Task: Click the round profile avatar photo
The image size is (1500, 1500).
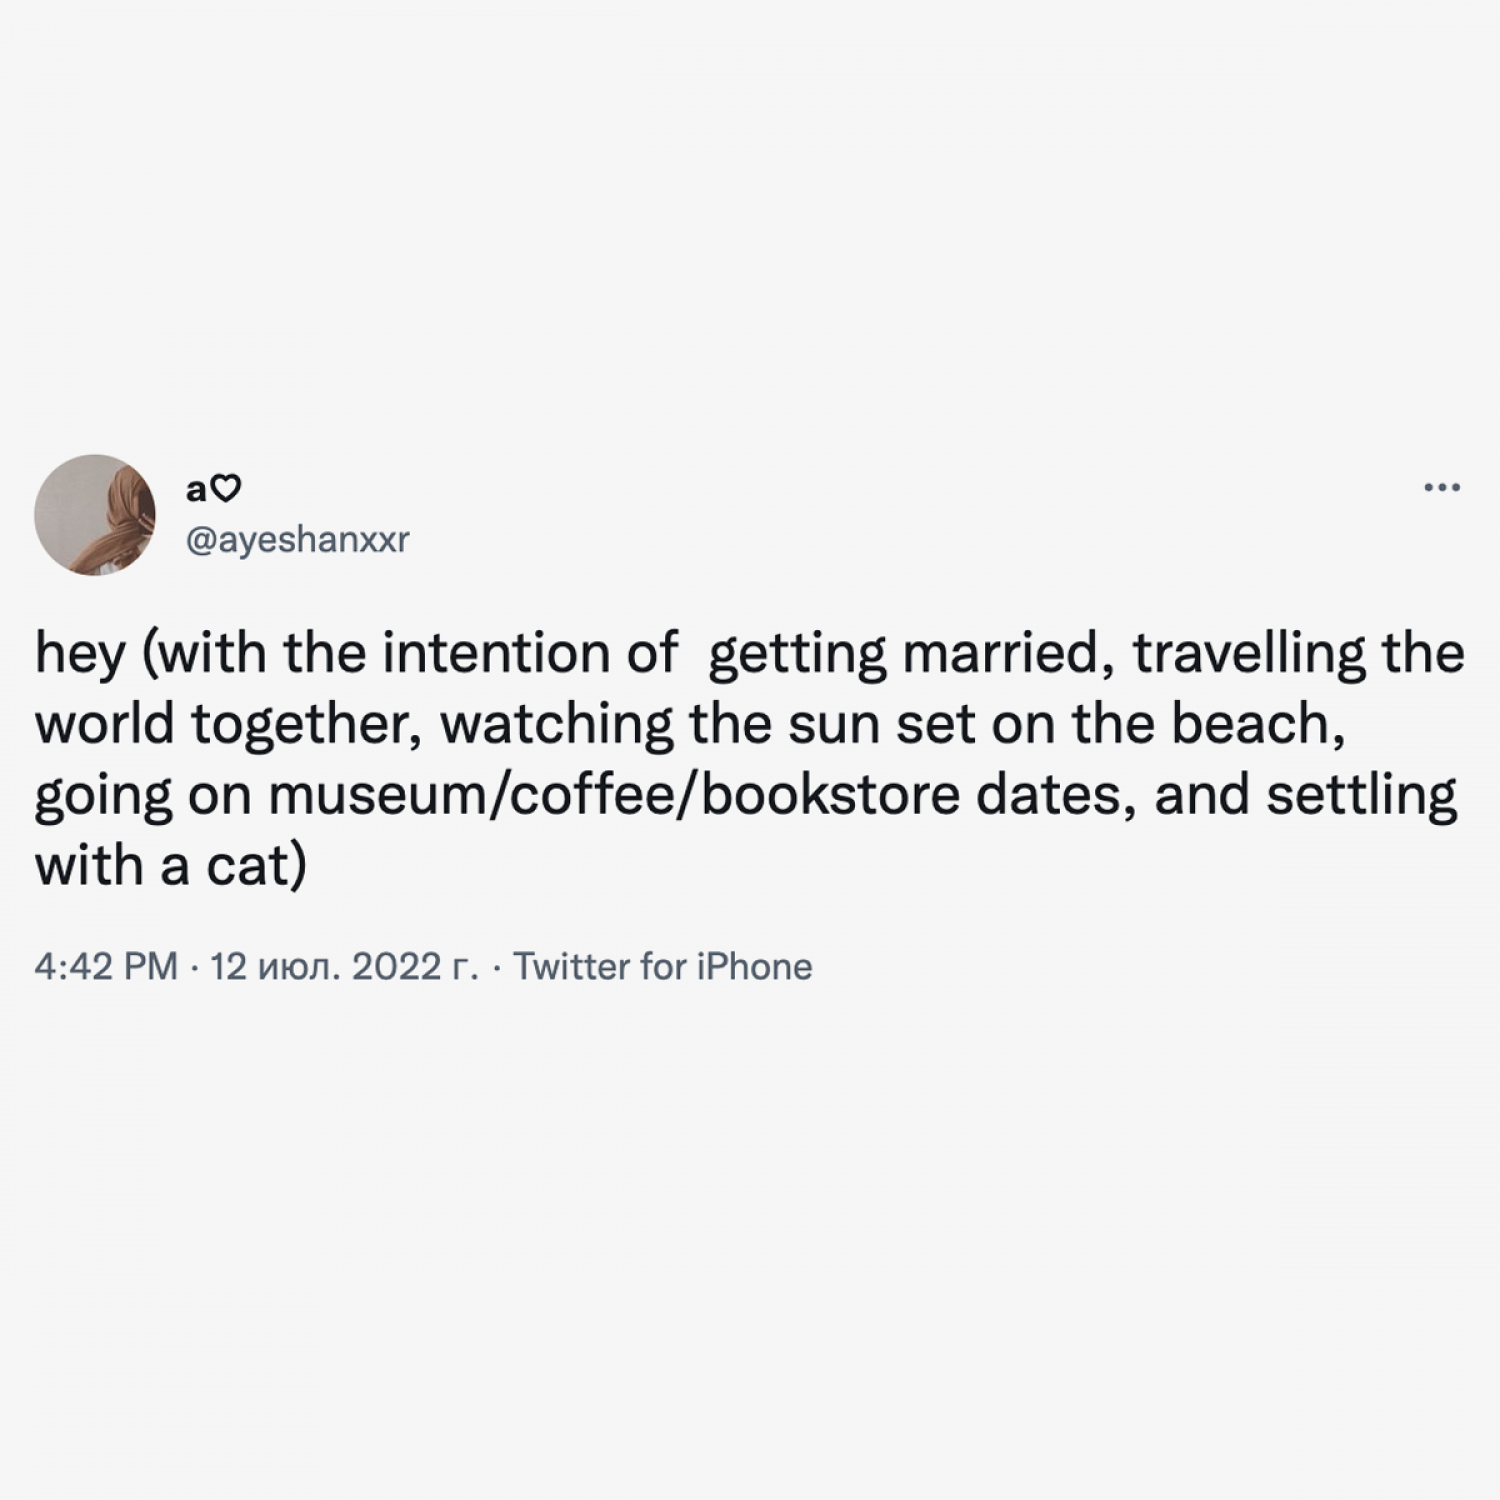Action: tap(95, 515)
